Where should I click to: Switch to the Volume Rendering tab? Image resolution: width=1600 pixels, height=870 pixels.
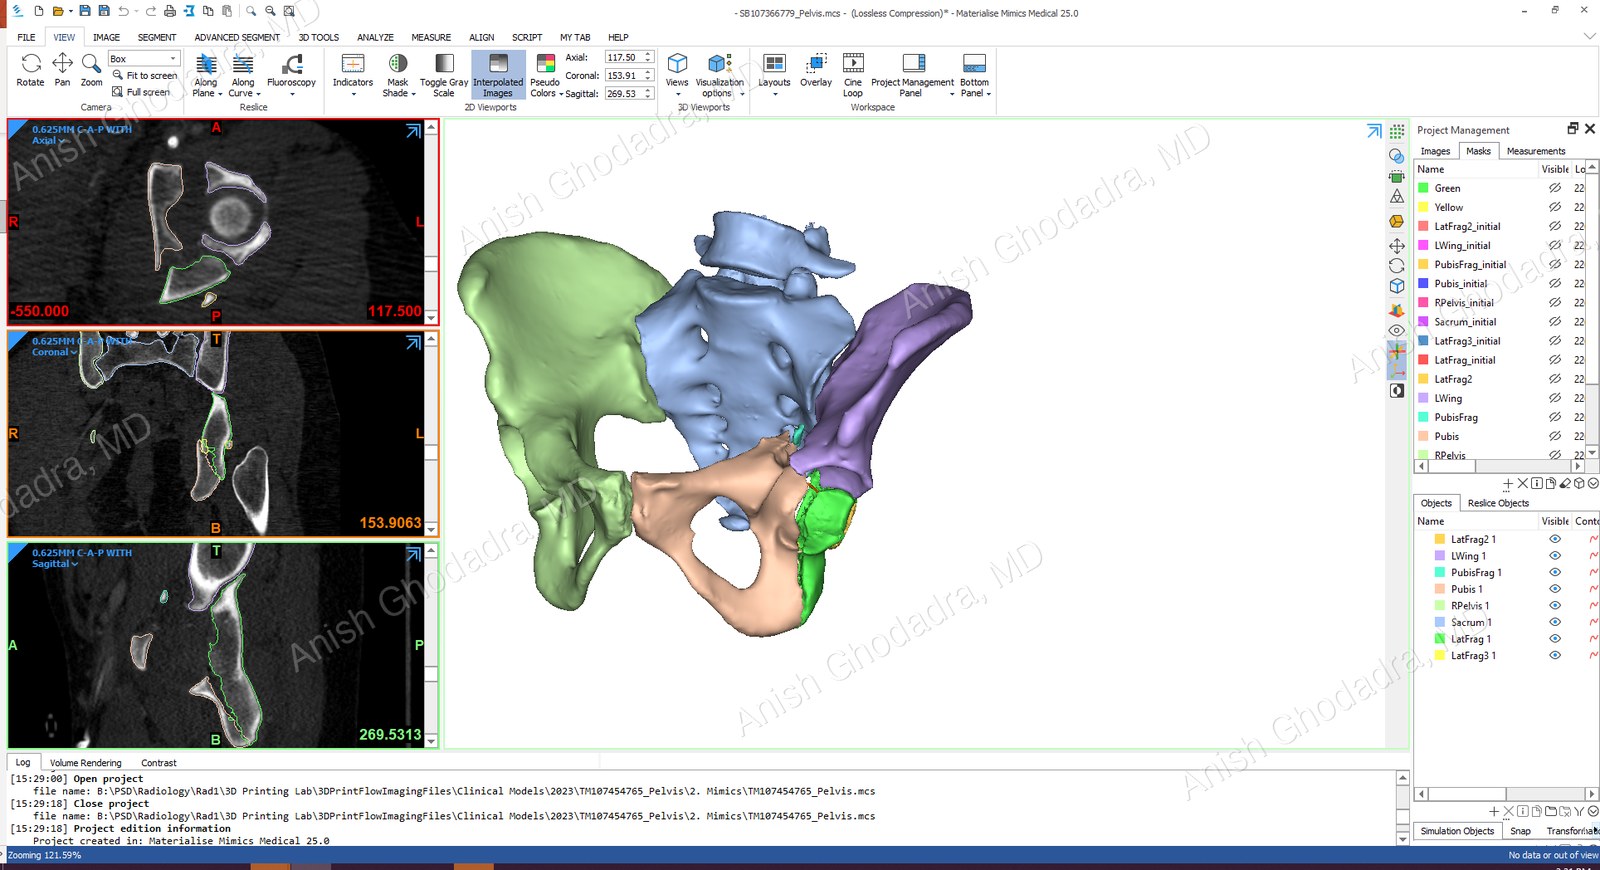(86, 763)
